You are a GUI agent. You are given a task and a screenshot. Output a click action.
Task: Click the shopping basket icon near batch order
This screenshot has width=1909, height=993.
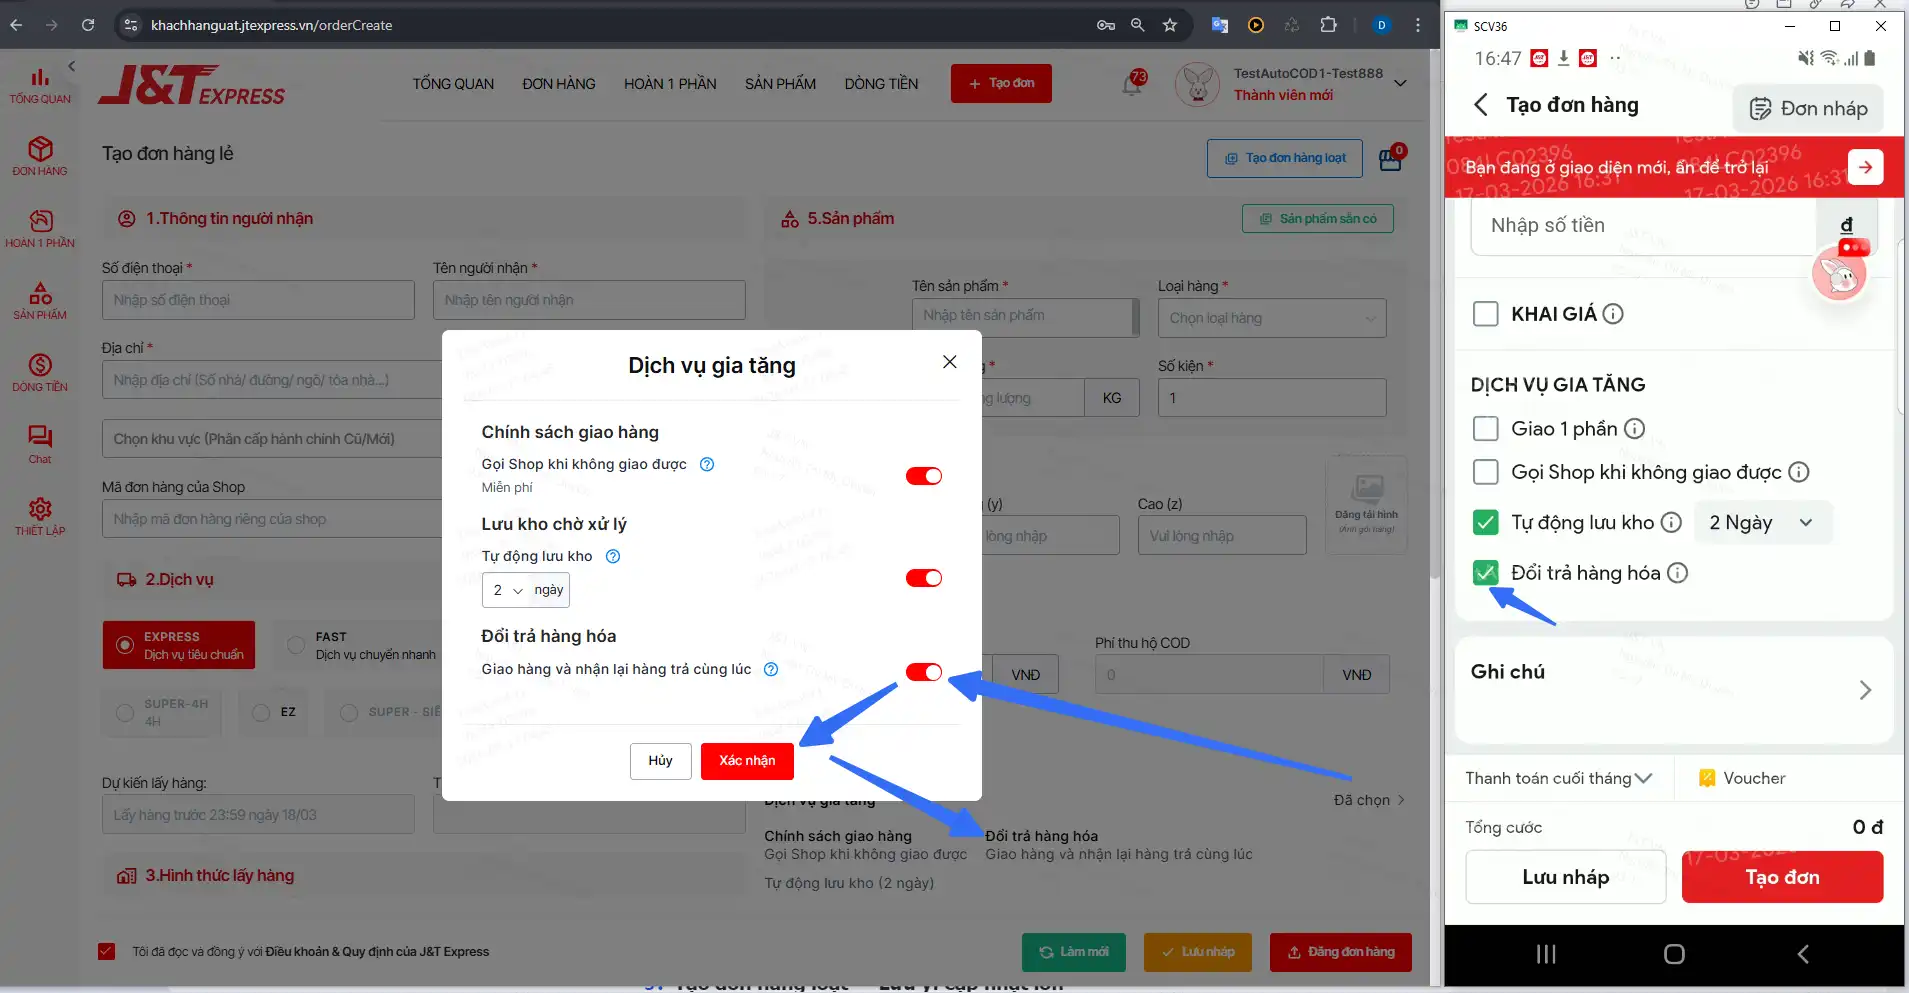pyautogui.click(x=1390, y=158)
